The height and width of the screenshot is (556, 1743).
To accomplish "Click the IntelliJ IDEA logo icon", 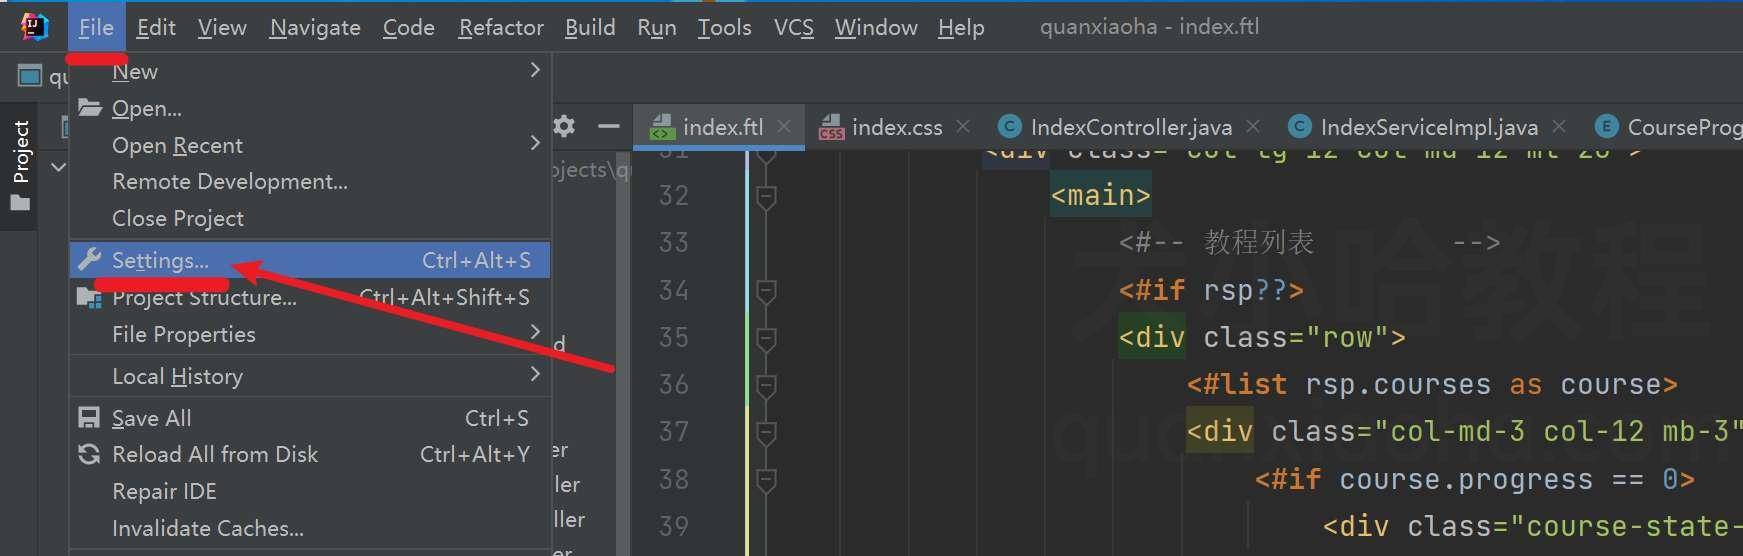I will coord(34,27).
